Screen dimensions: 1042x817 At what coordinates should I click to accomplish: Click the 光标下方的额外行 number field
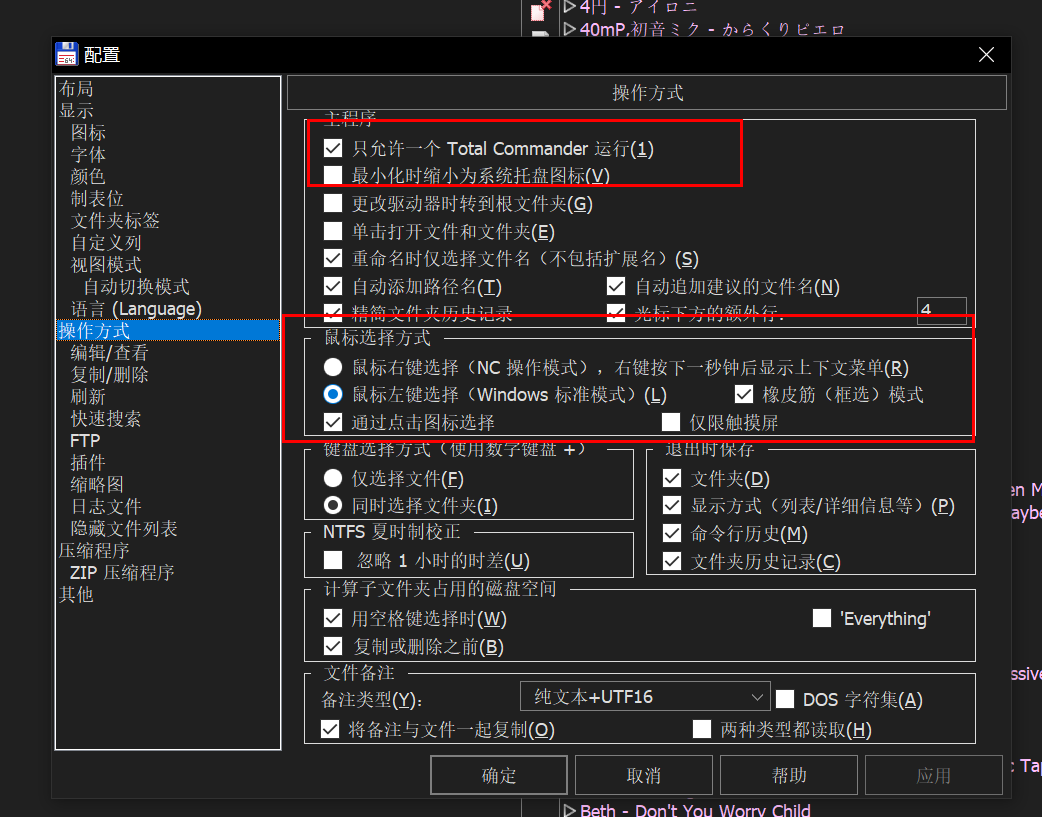coord(942,310)
